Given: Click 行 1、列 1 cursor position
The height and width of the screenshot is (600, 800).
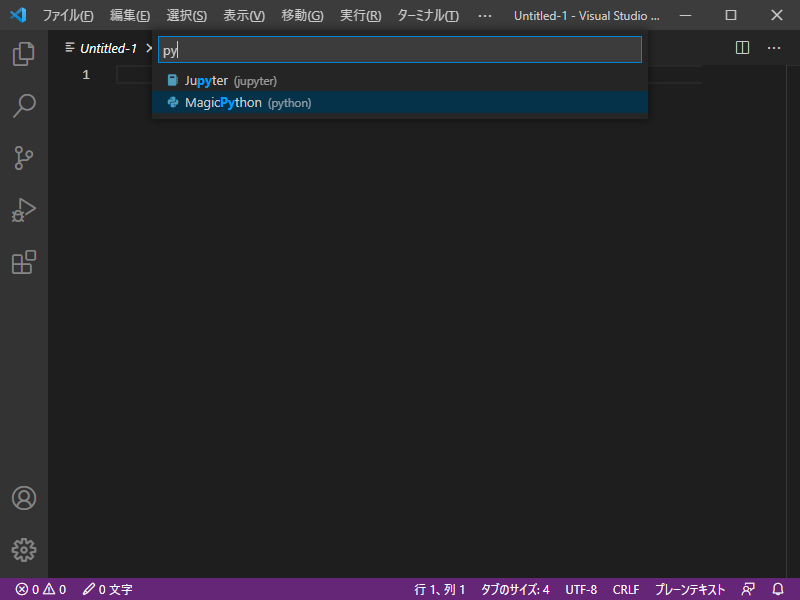Looking at the screenshot, I should [x=440, y=589].
